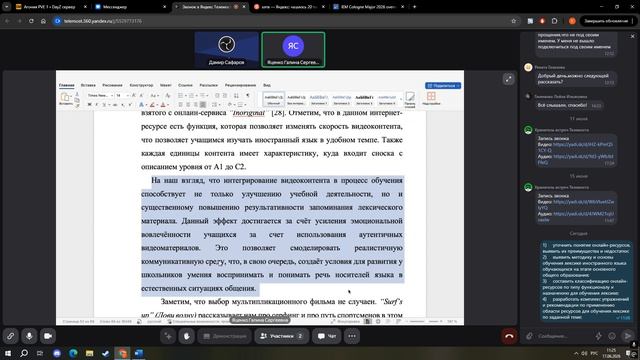Viewport: 640px width, 360px height.
Task: Toggle bold formatting in Word
Action: [x=89, y=105]
